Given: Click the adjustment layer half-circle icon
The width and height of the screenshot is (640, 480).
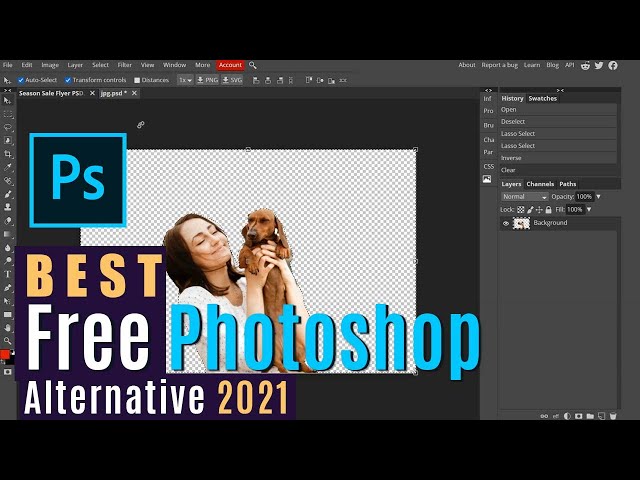Looking at the screenshot, I should [567, 416].
